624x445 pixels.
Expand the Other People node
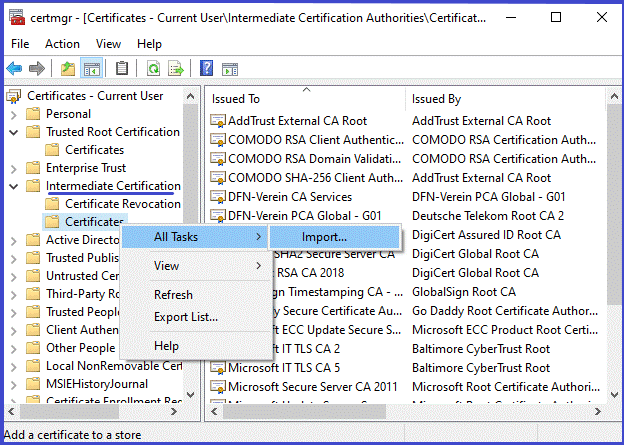click(14, 349)
